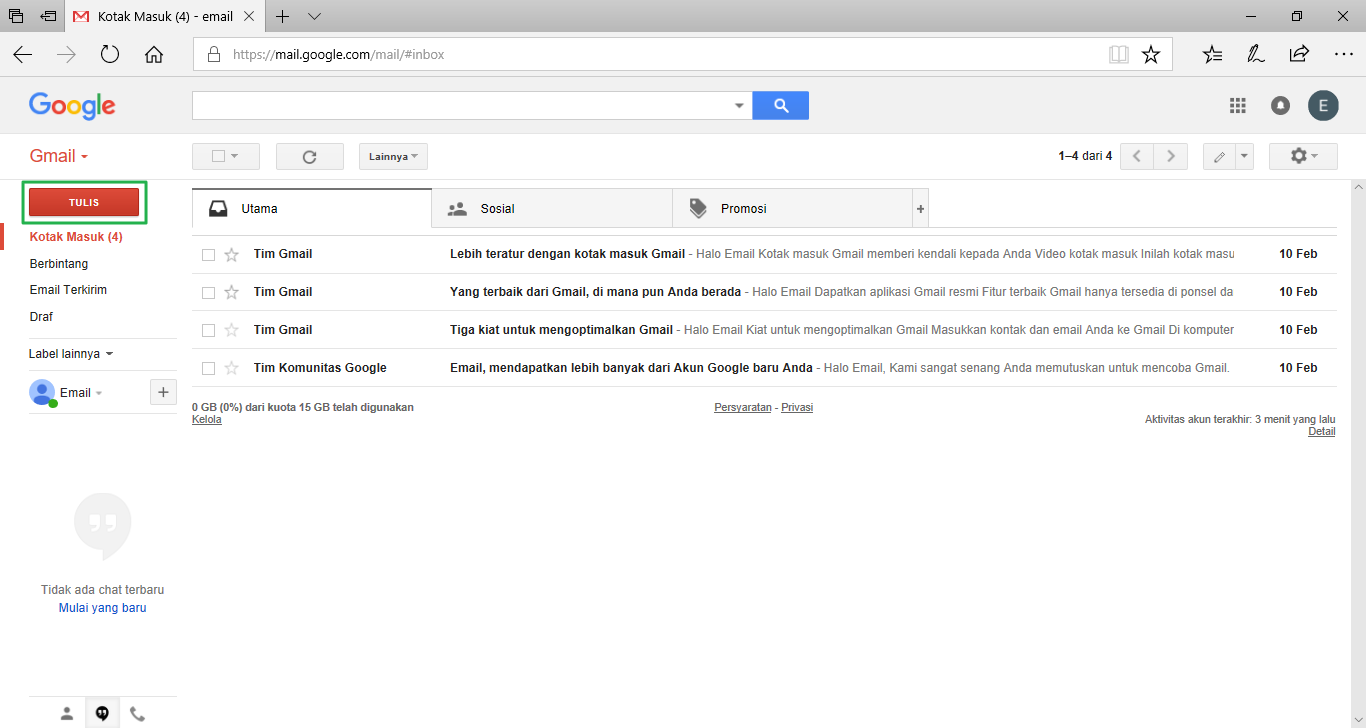The width and height of the screenshot is (1366, 728).
Task: Open search options dropdown arrow
Action: pyautogui.click(x=740, y=105)
